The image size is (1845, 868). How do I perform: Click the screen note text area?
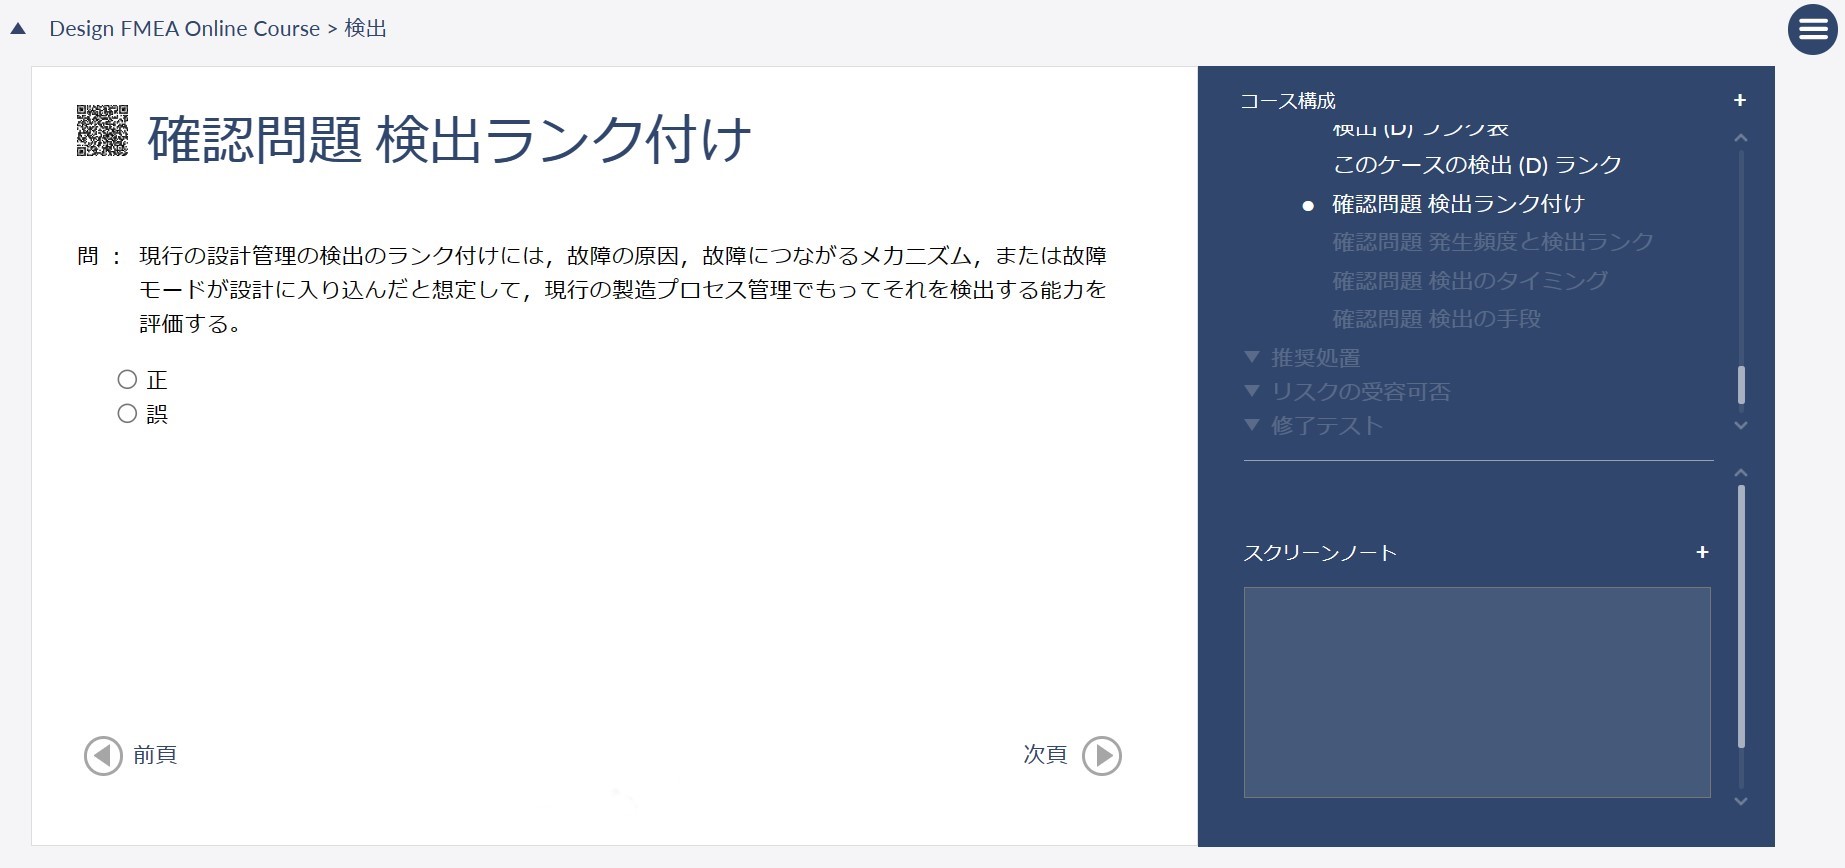[x=1477, y=692]
